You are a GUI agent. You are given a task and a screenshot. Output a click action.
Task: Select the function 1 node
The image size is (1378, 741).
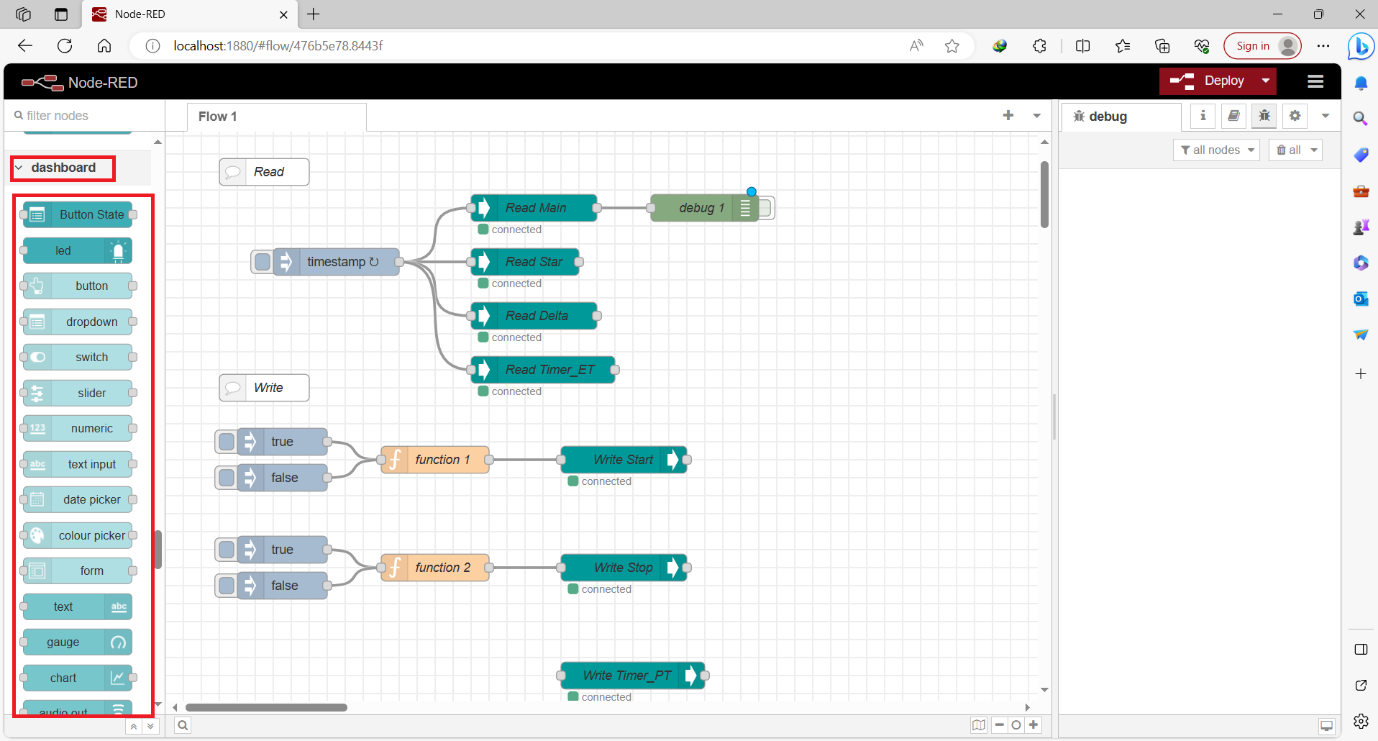pos(435,460)
